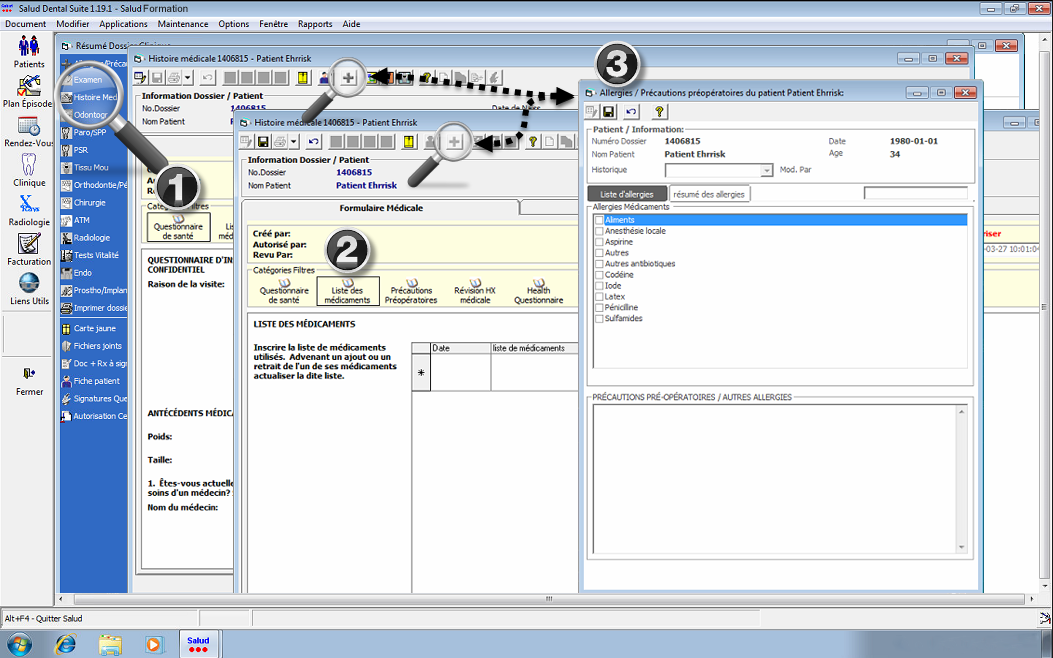This screenshot has height=658, width=1053.
Task: Open the Maintenance menu
Action: pyautogui.click(x=183, y=24)
